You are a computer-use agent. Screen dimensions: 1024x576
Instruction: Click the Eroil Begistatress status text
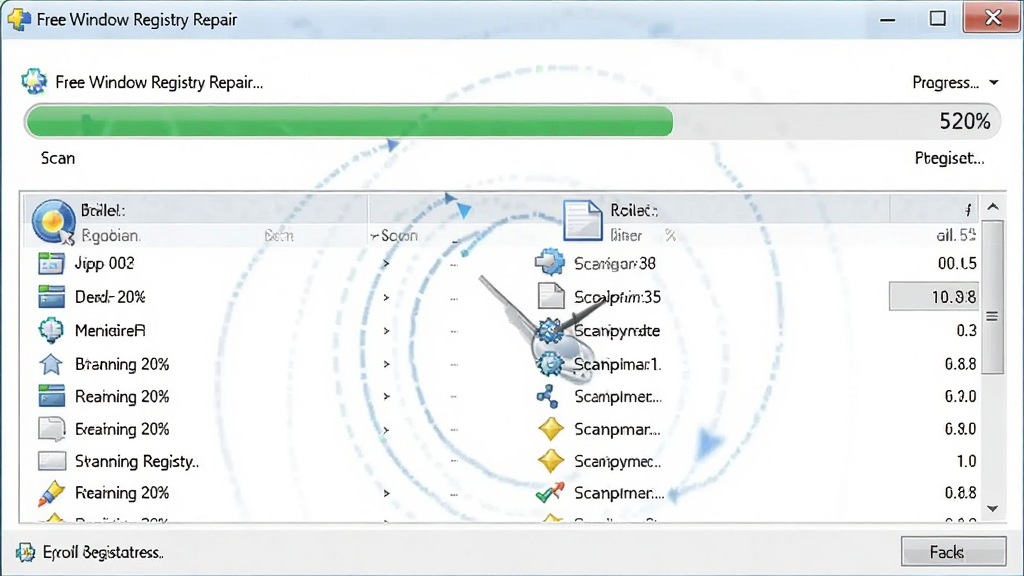[103, 552]
